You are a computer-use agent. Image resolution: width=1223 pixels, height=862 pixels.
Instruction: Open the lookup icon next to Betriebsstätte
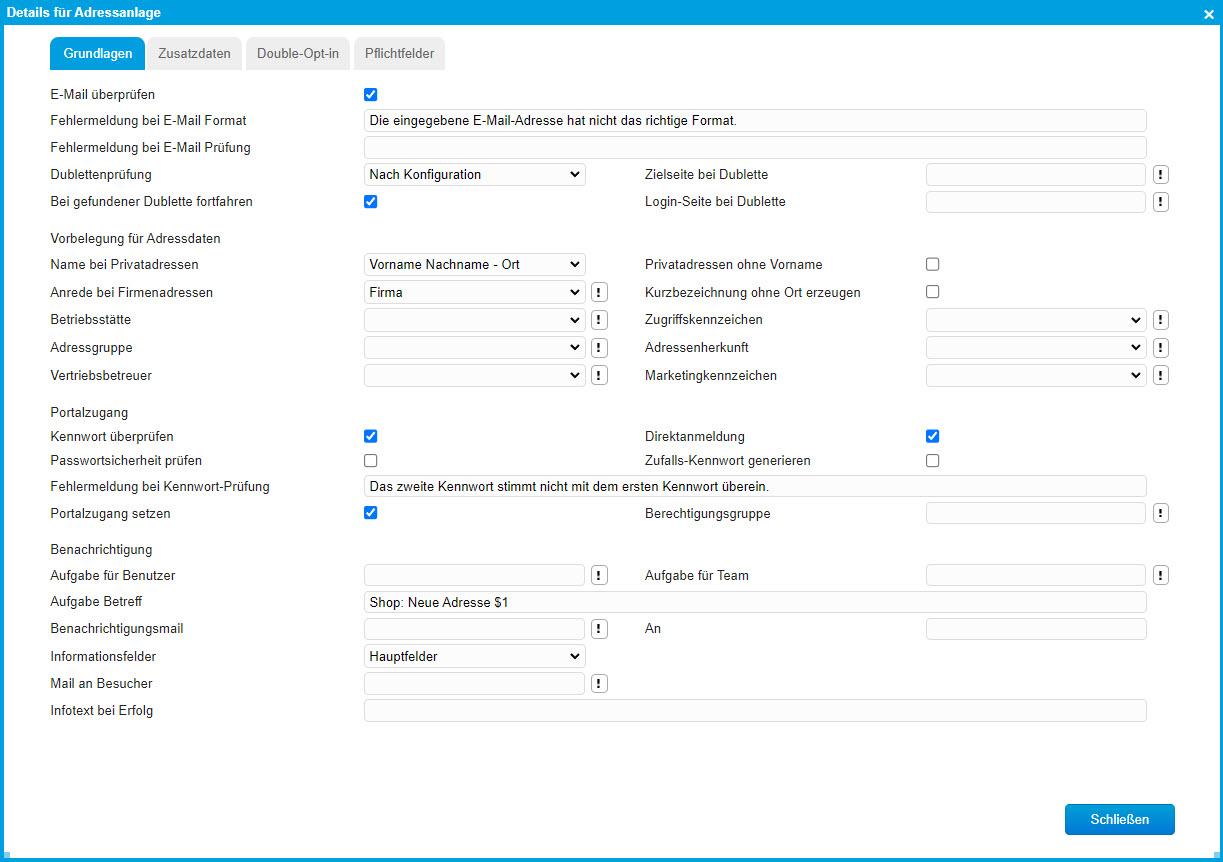598,320
